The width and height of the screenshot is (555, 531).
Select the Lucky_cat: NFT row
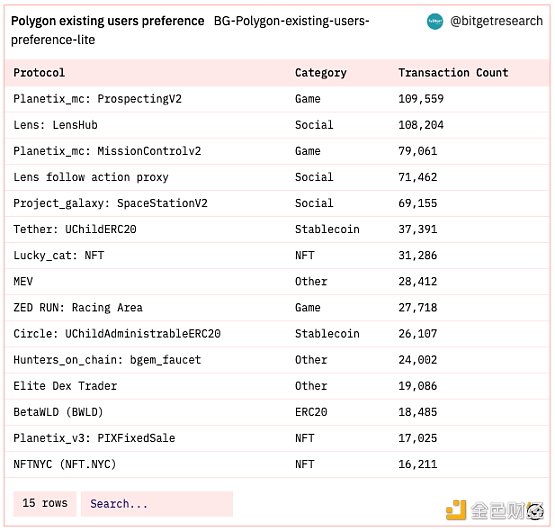[278, 256]
